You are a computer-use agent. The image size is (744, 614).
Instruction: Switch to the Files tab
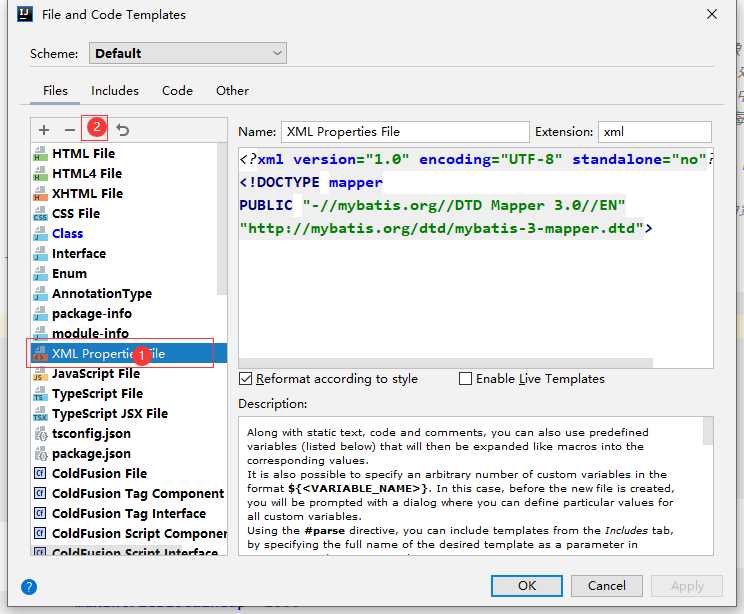tap(55, 91)
